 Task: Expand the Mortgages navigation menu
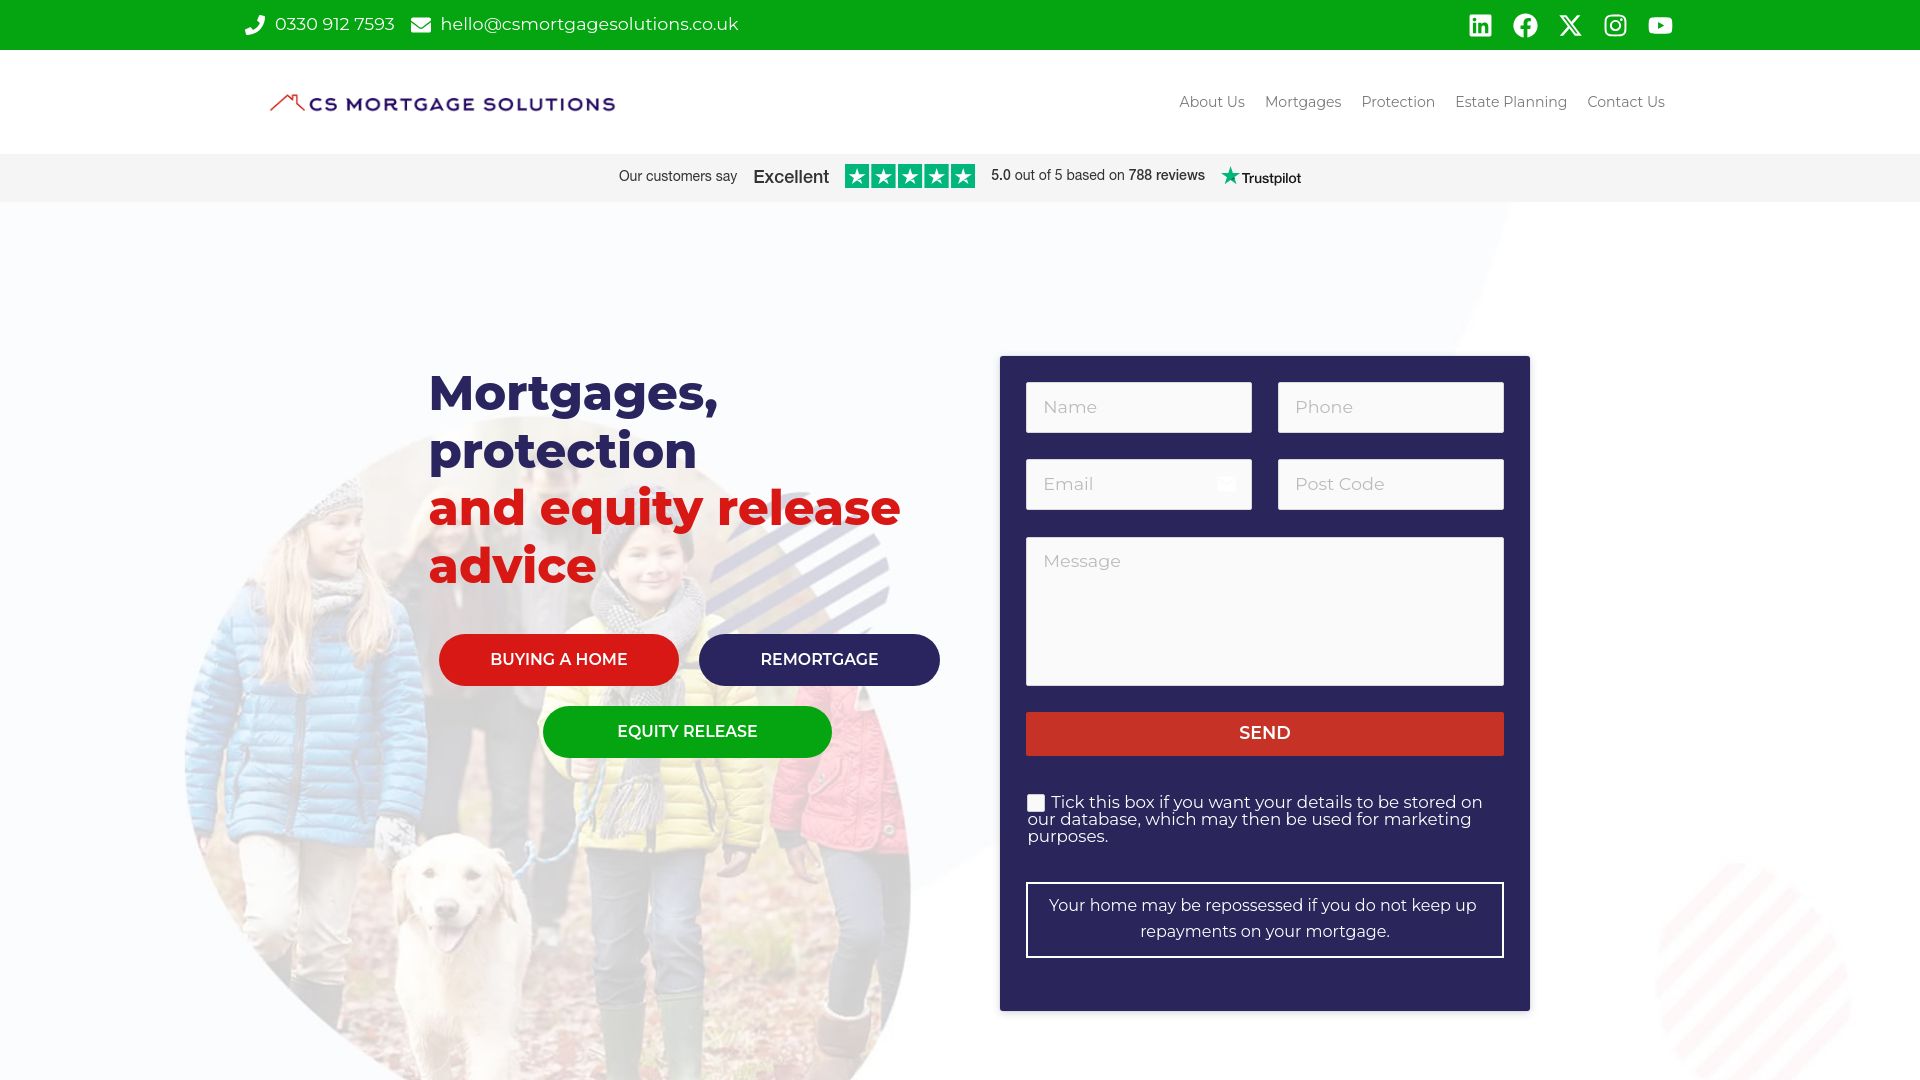[1303, 102]
